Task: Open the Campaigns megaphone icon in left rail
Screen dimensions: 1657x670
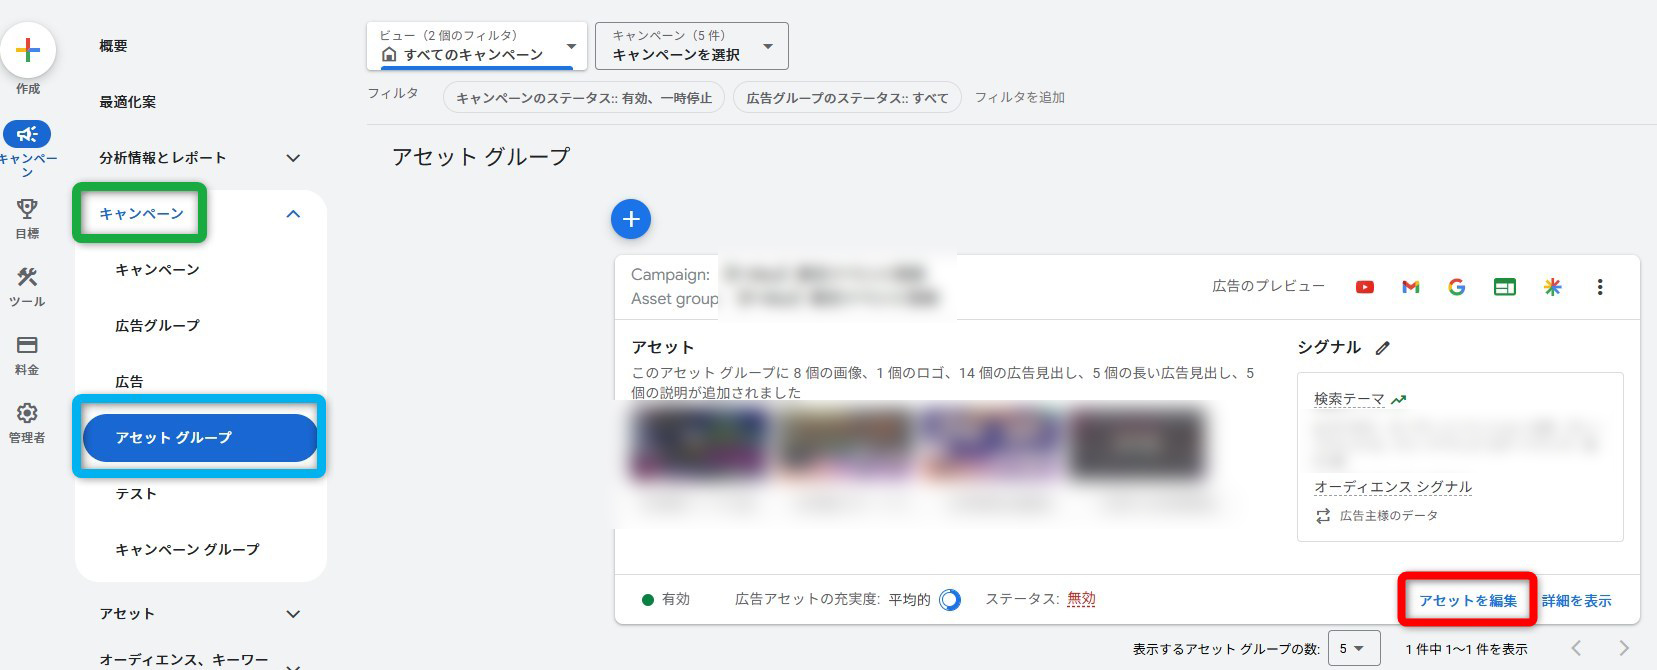Action: (x=27, y=134)
